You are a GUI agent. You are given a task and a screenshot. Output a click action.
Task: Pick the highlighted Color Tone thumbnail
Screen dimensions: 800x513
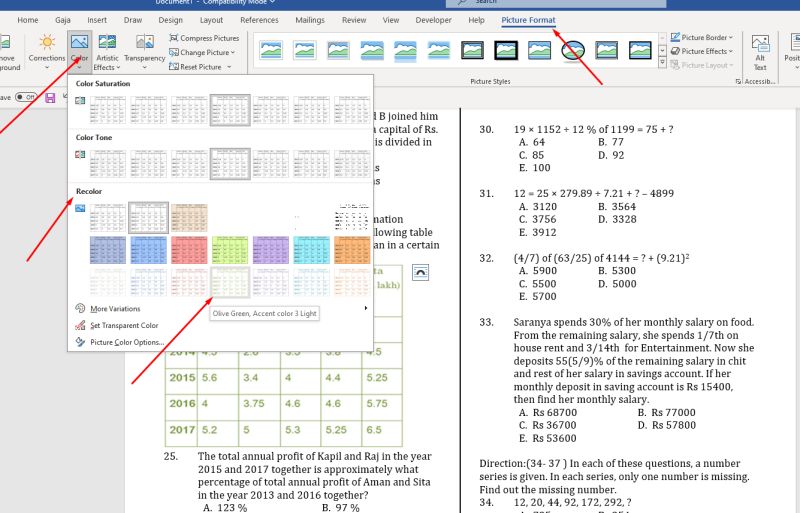point(230,164)
